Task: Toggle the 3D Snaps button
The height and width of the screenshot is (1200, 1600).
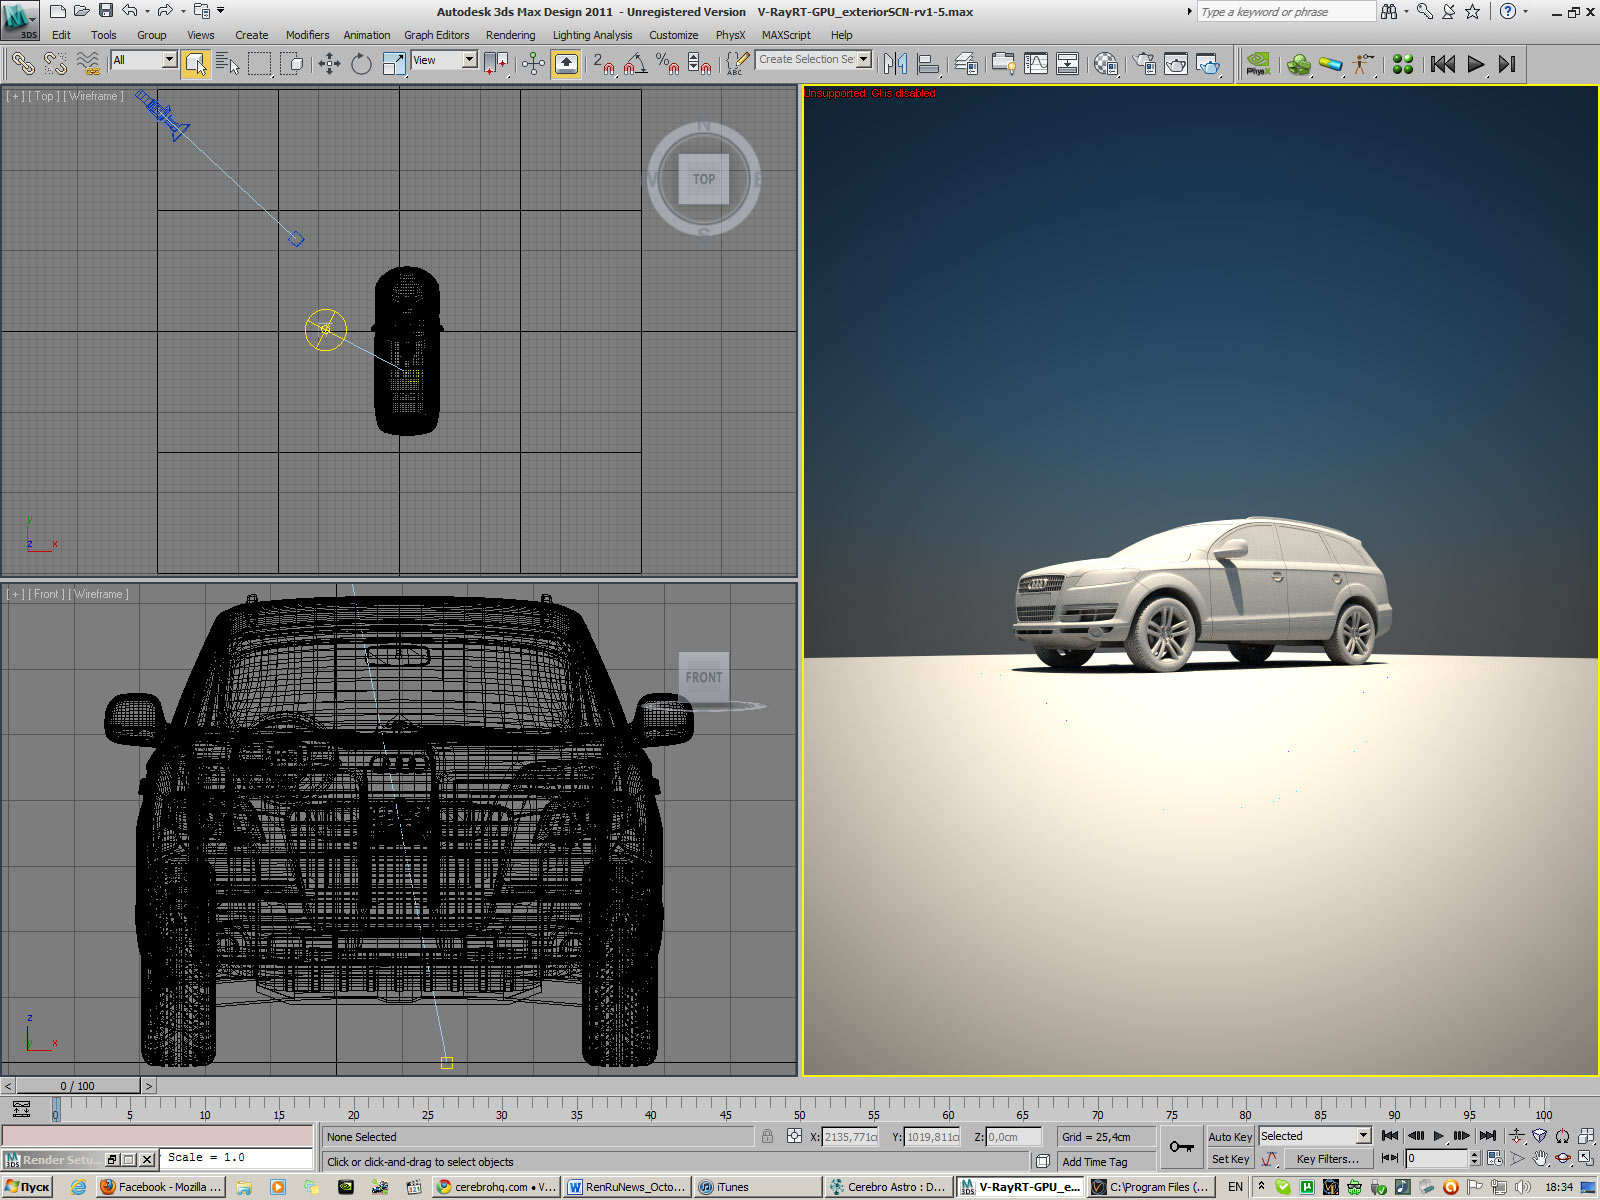Action: coord(601,64)
